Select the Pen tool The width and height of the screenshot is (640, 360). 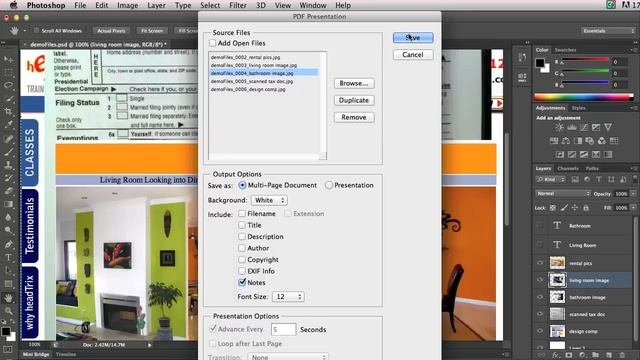[8, 244]
